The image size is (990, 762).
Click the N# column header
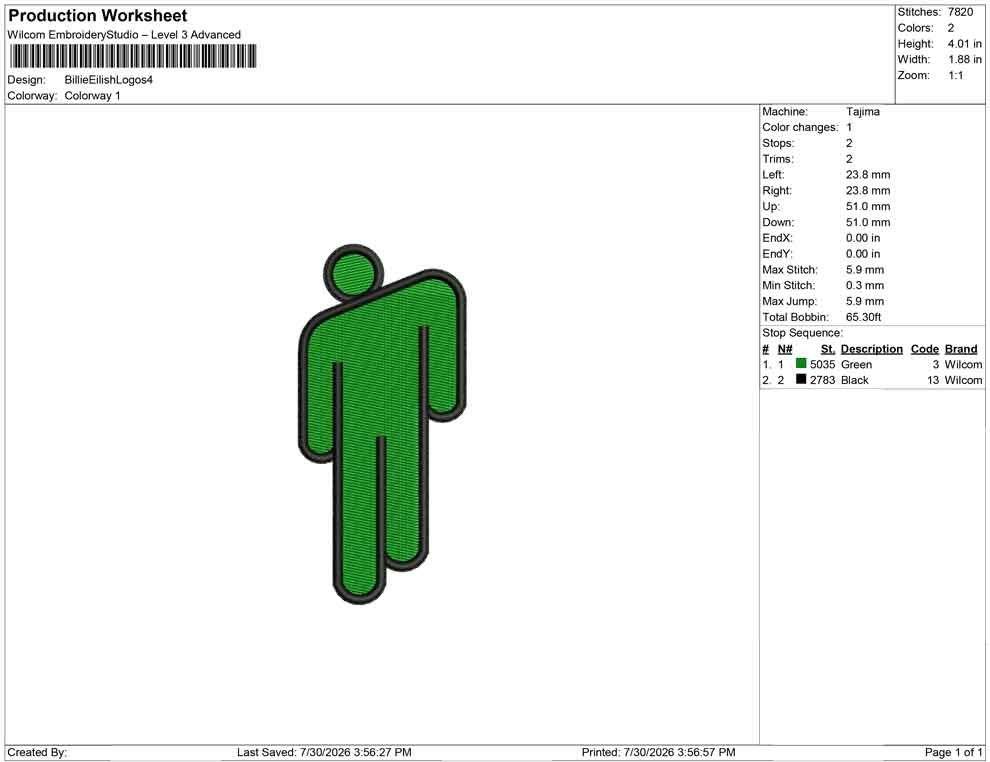coord(785,349)
